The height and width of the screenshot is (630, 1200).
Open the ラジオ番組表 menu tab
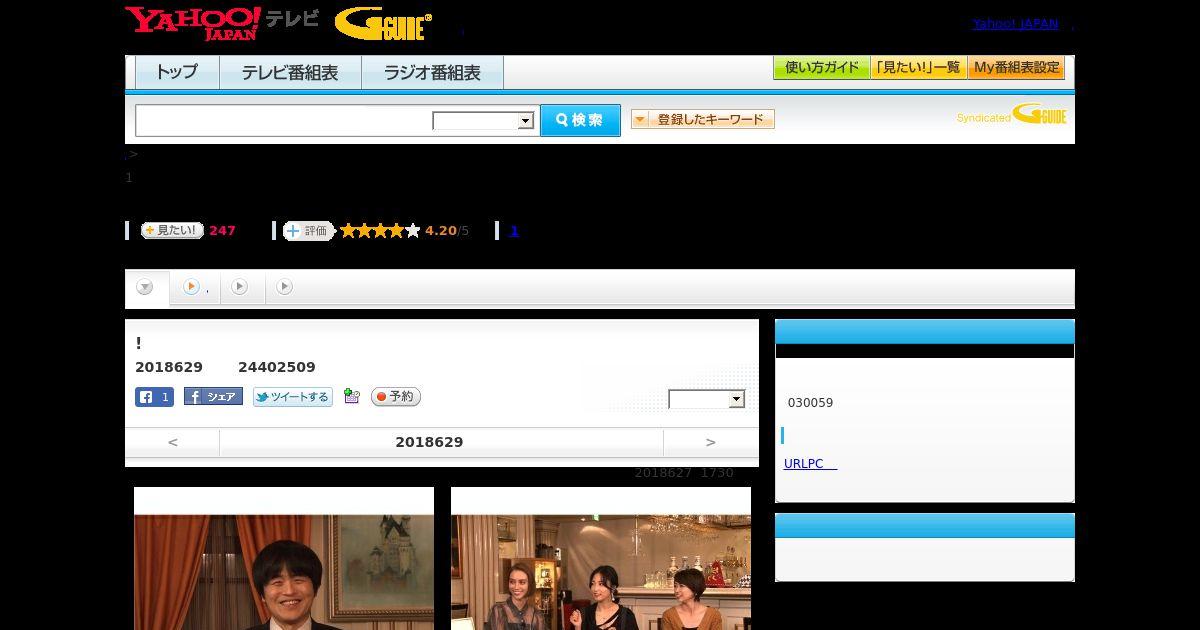tap(432, 72)
